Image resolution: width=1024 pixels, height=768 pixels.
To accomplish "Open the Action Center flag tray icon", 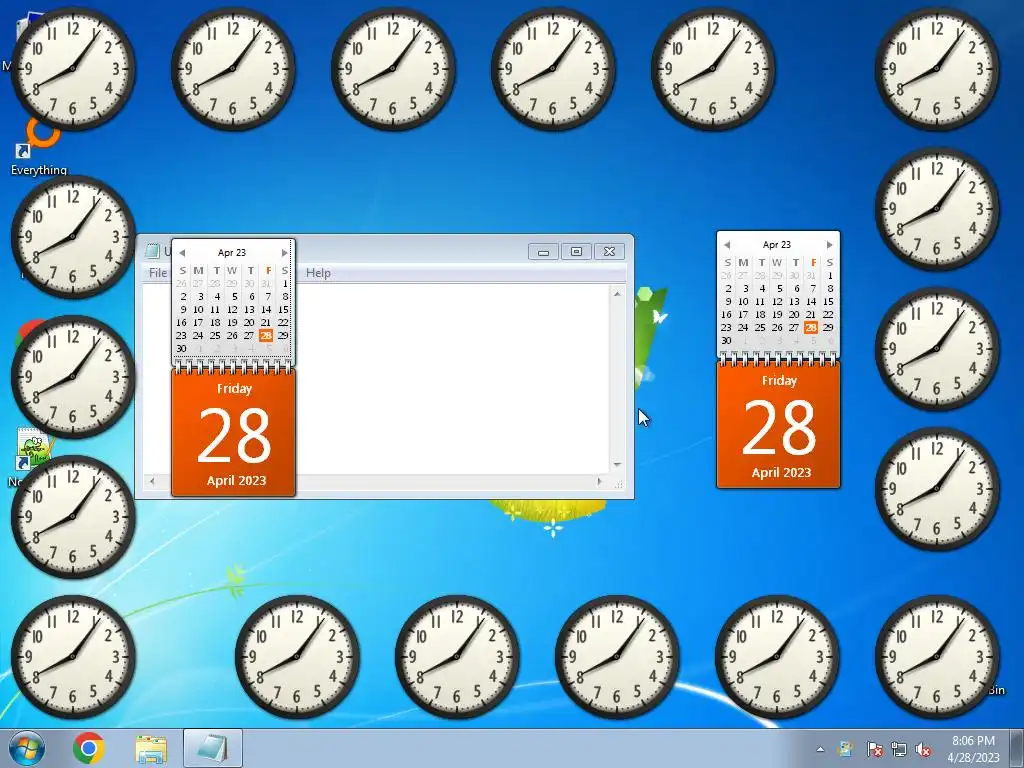I will pyautogui.click(x=874, y=749).
